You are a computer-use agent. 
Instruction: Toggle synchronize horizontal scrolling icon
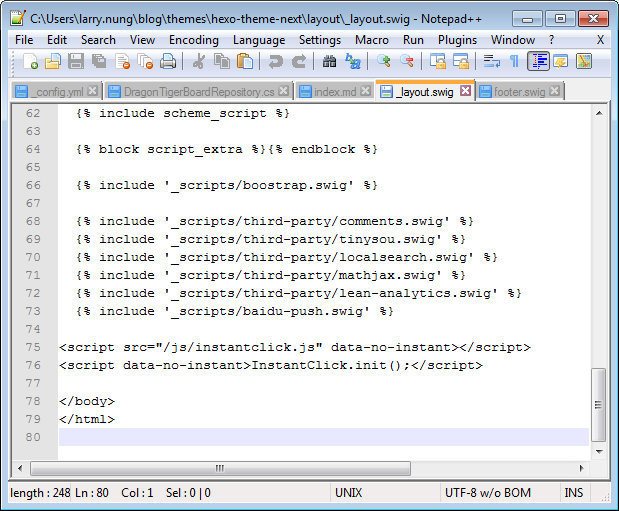[x=460, y=62]
